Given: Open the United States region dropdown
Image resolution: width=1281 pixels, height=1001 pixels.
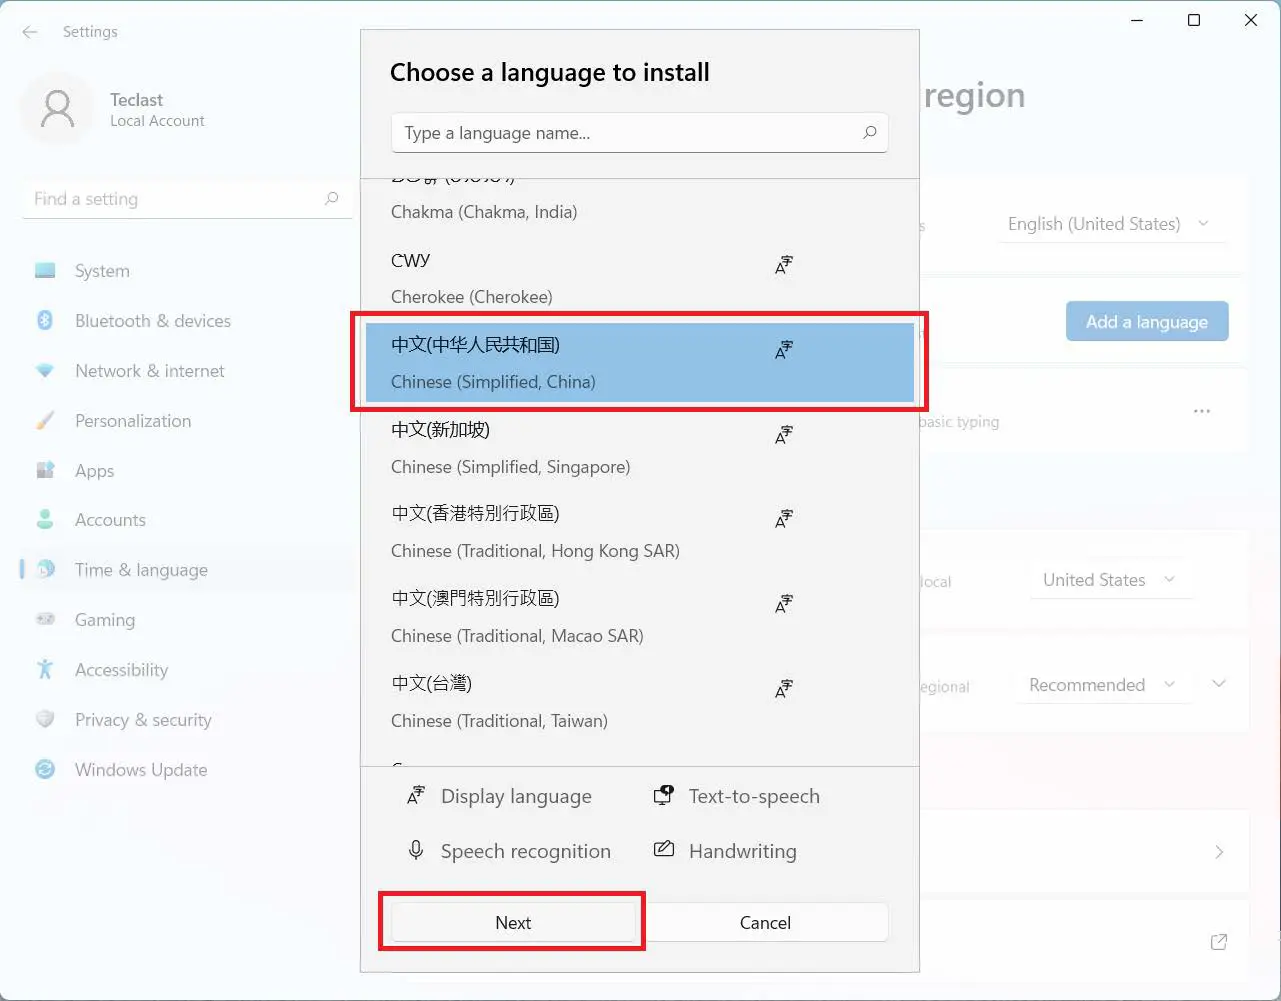Looking at the screenshot, I should [1109, 580].
